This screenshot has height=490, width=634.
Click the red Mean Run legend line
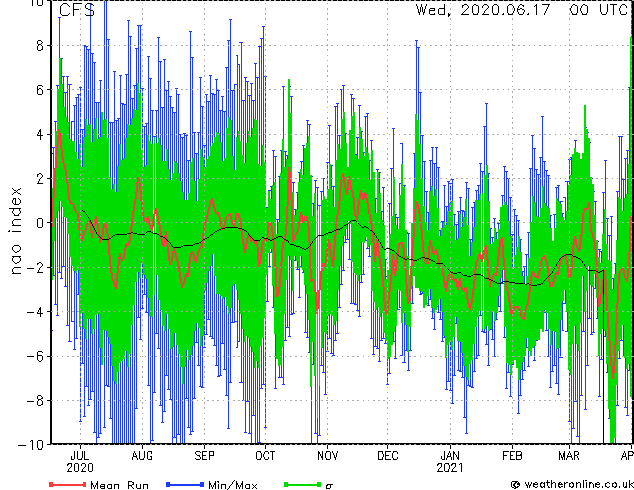(x=67, y=484)
